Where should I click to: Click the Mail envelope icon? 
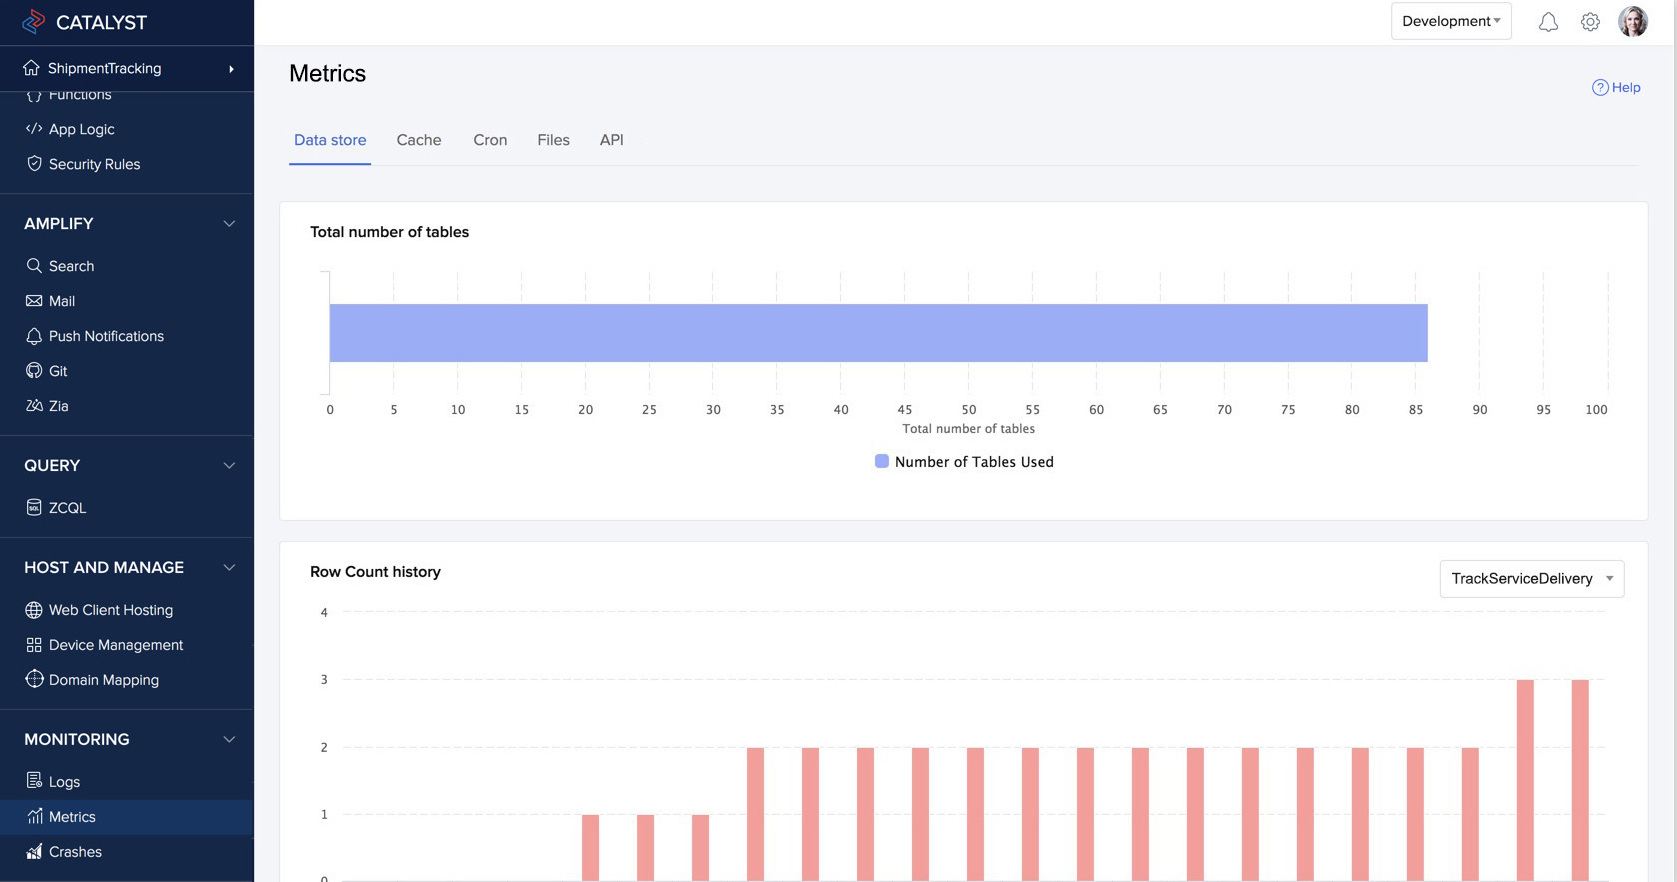[x=34, y=301]
